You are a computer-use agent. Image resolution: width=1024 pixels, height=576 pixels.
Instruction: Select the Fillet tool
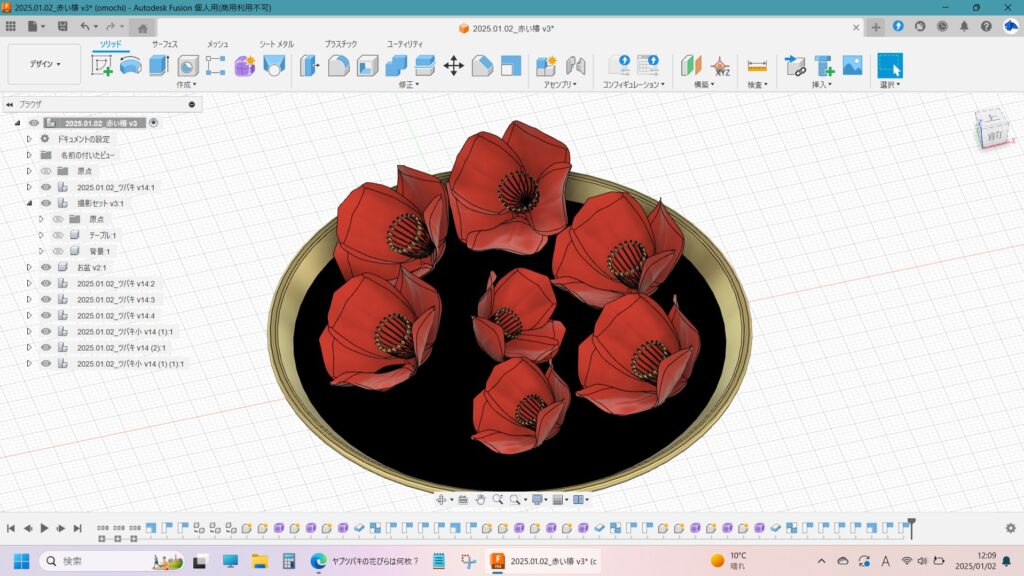coord(339,66)
